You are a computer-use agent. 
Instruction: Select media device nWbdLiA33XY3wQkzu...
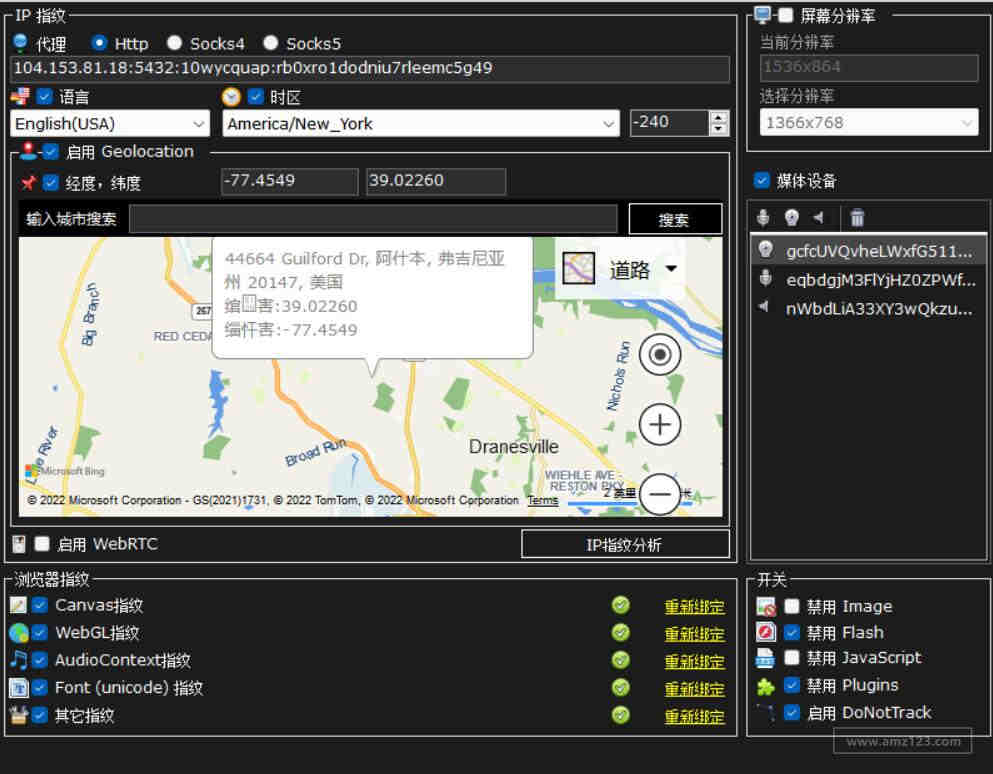click(868, 308)
